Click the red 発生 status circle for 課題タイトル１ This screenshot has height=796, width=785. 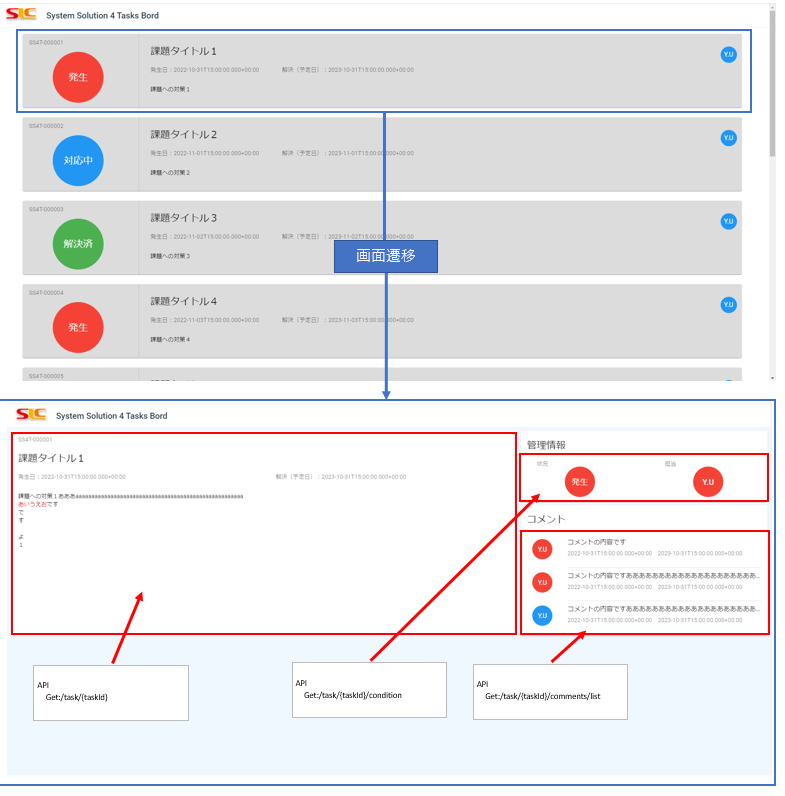(78, 77)
